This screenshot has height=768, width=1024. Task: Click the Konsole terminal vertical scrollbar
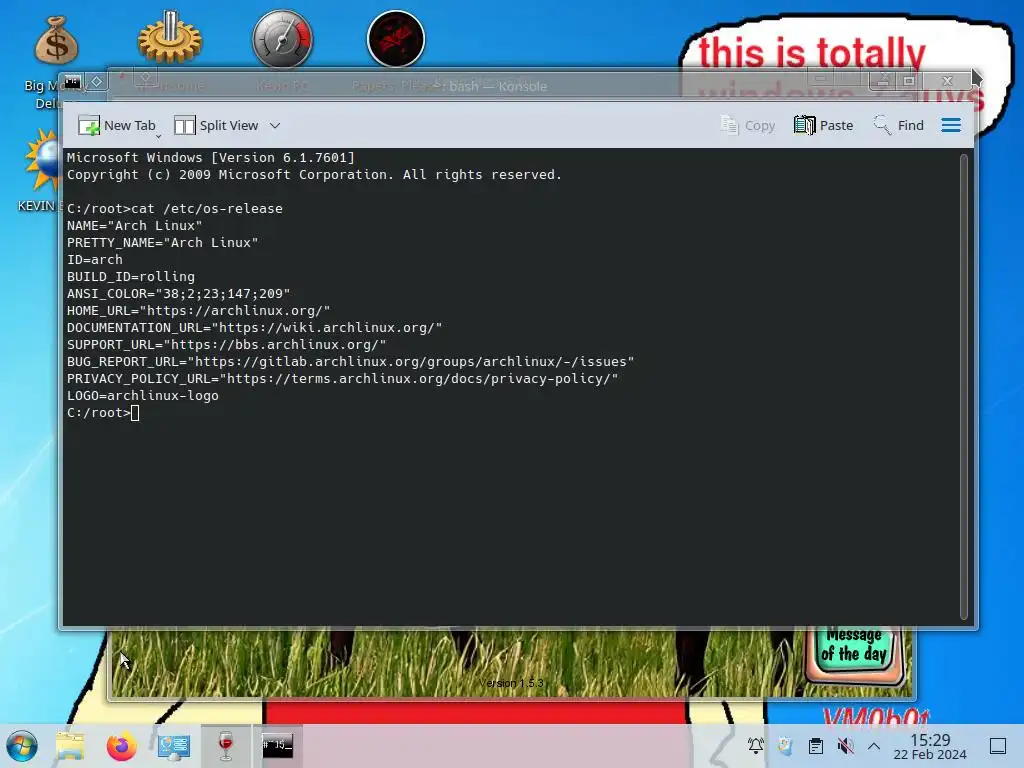pyautogui.click(x=963, y=387)
